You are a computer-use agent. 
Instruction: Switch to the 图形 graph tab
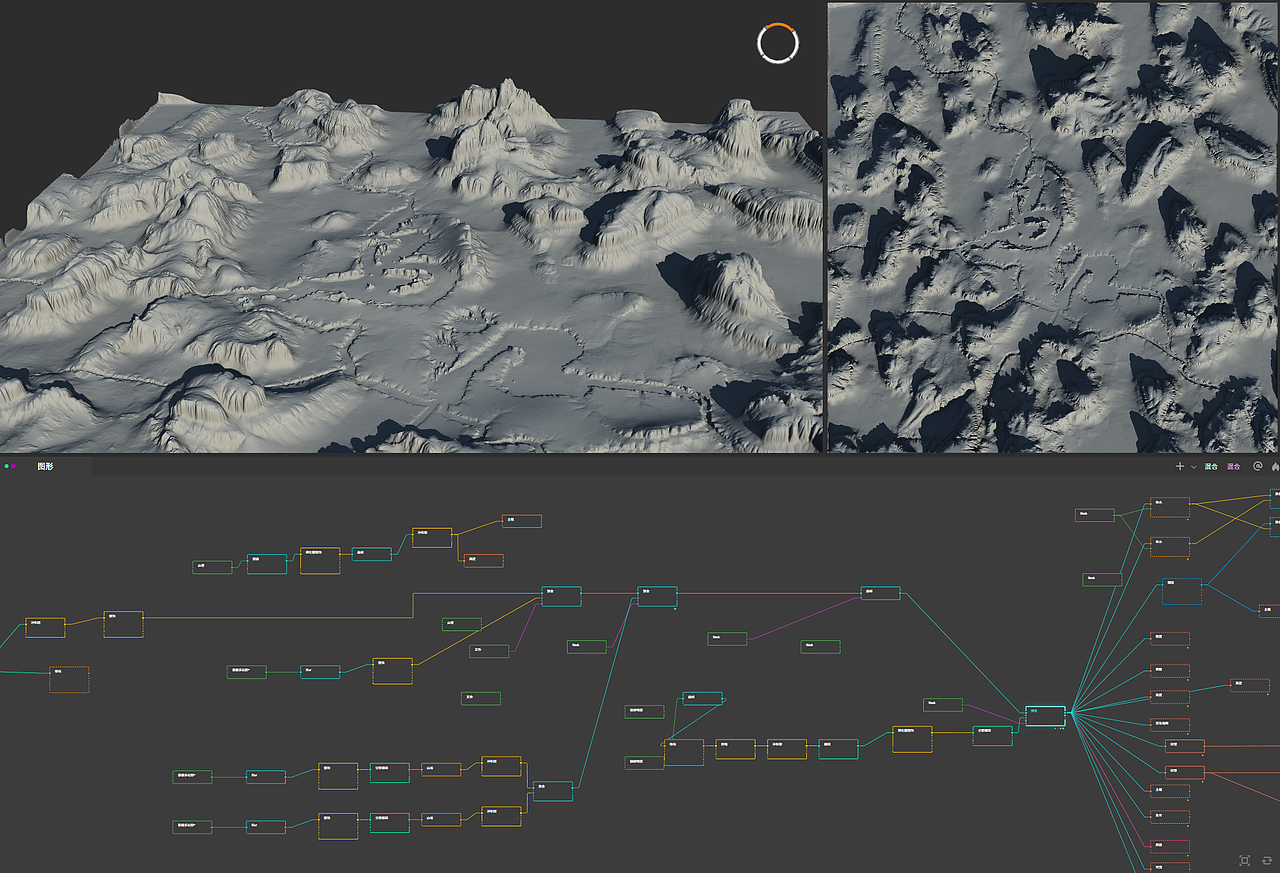(x=44, y=466)
